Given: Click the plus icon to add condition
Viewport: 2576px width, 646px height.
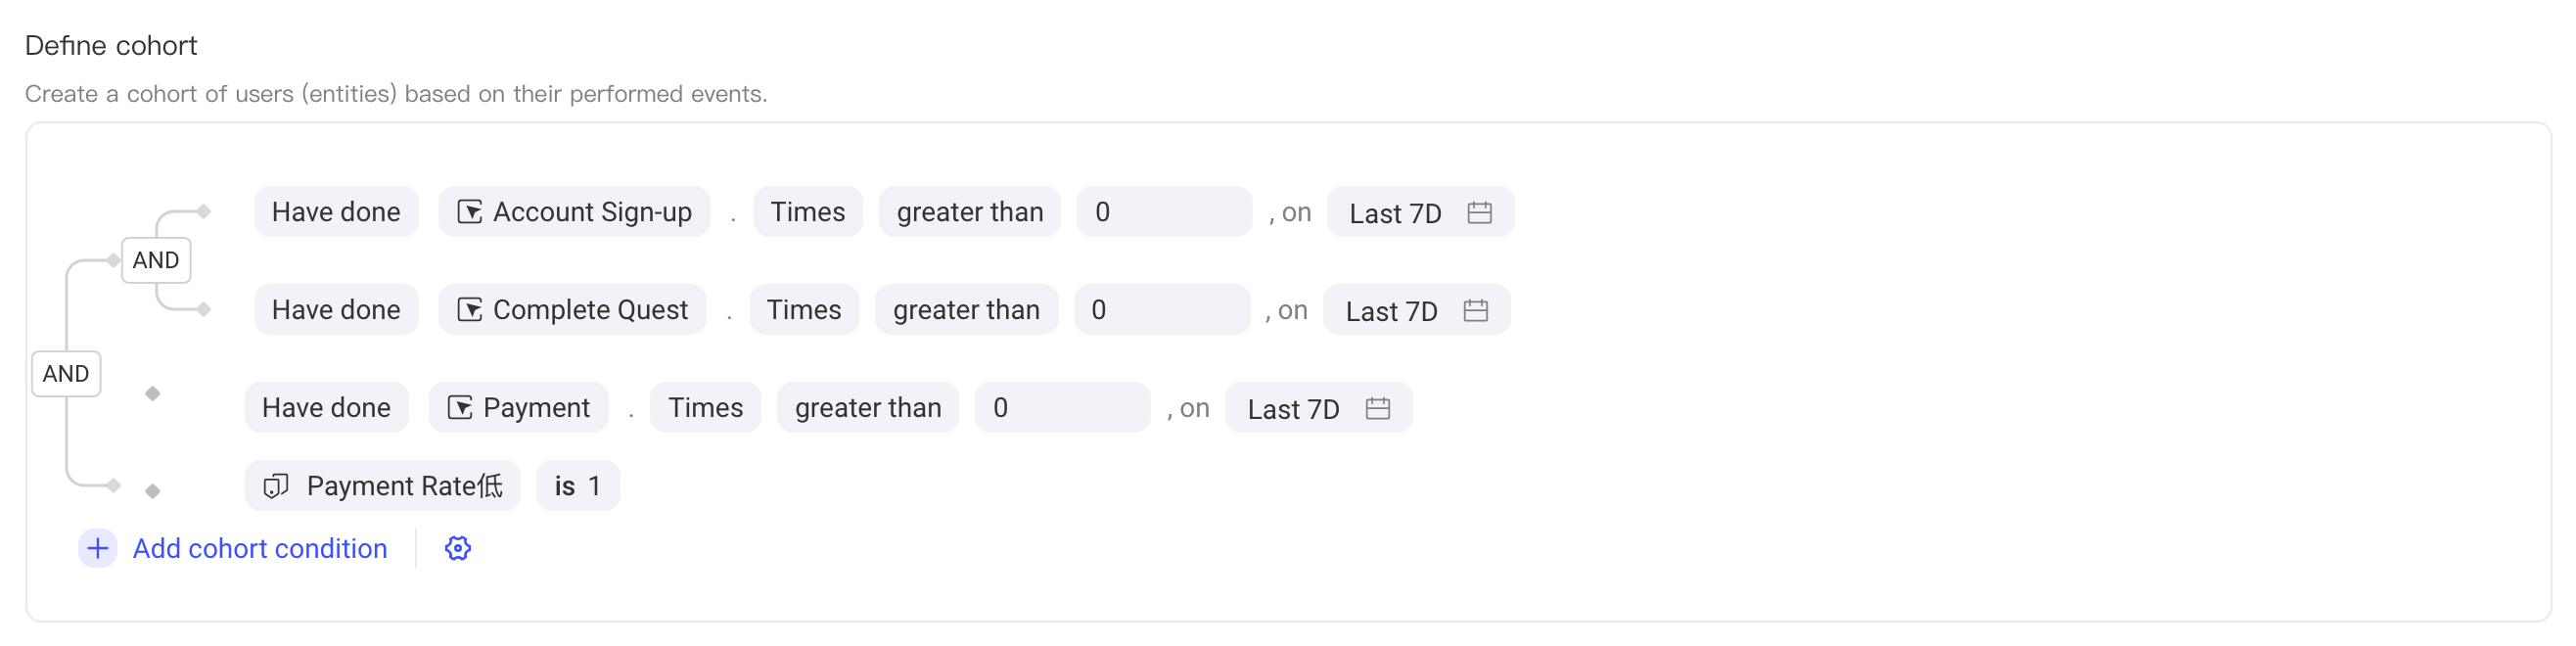Looking at the screenshot, I should coord(98,548).
